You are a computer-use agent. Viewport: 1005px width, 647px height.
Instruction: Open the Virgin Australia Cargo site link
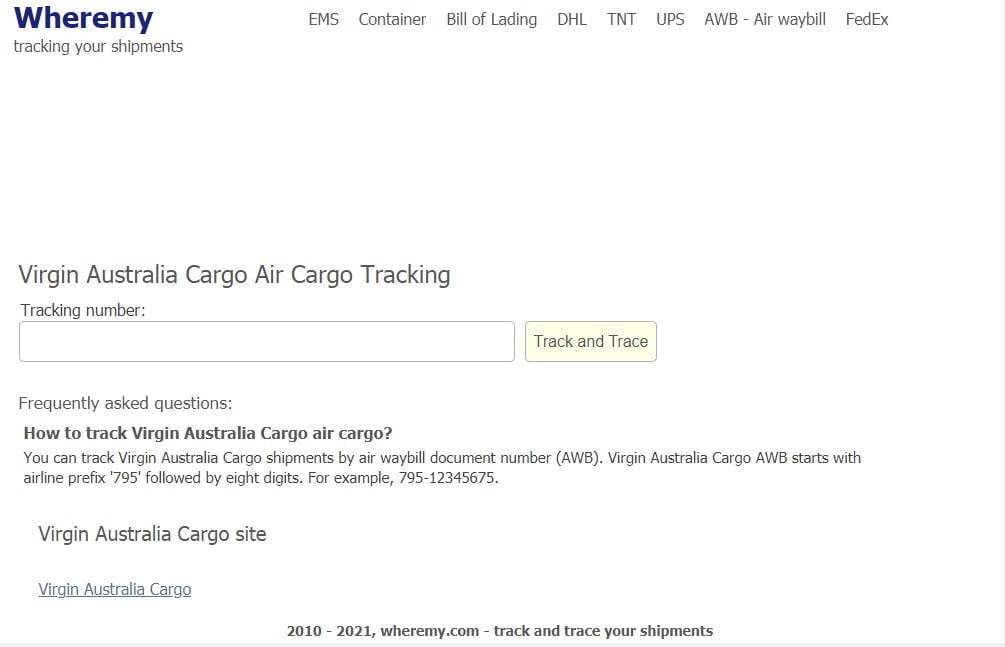[115, 589]
